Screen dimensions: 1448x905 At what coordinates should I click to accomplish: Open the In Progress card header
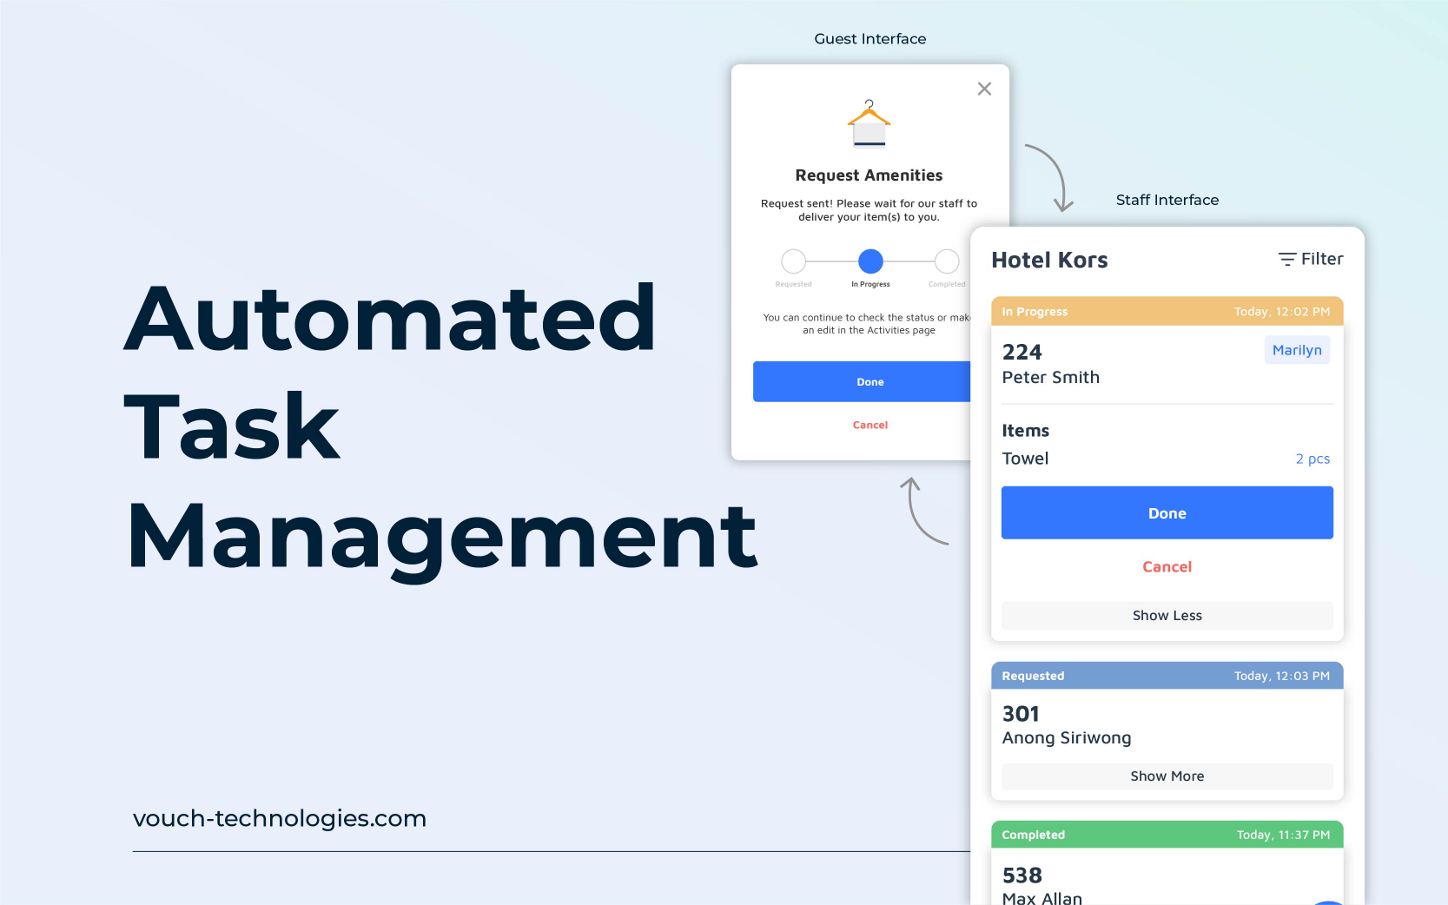(x=1167, y=311)
